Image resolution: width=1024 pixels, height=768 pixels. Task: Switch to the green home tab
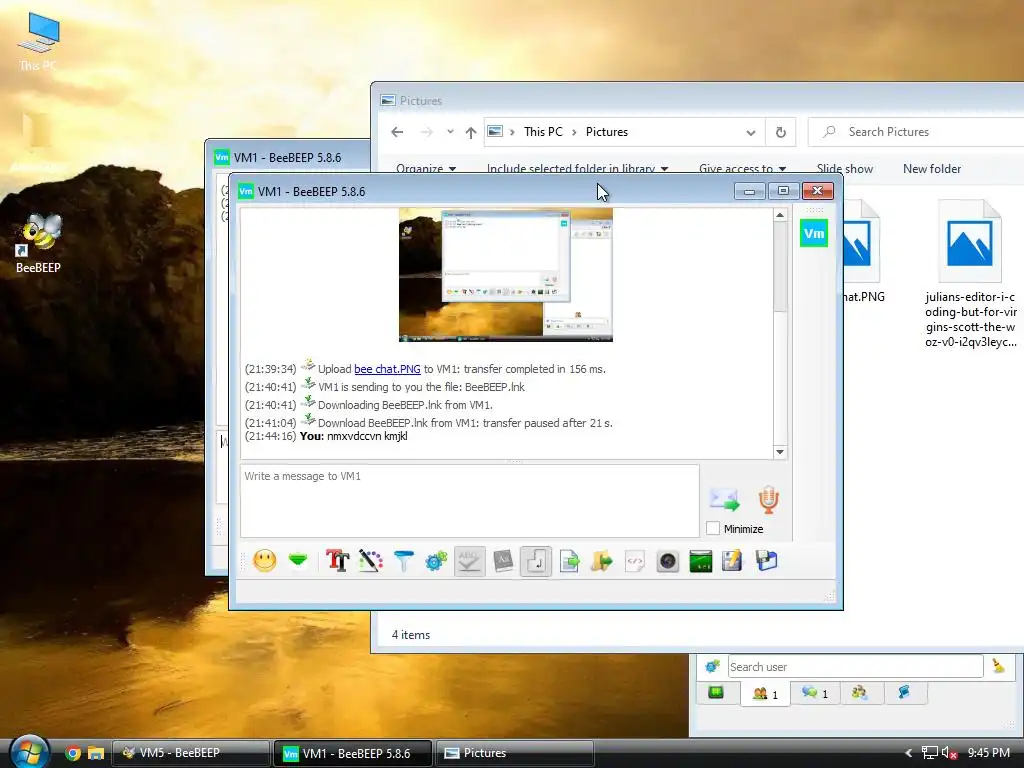tap(716, 693)
